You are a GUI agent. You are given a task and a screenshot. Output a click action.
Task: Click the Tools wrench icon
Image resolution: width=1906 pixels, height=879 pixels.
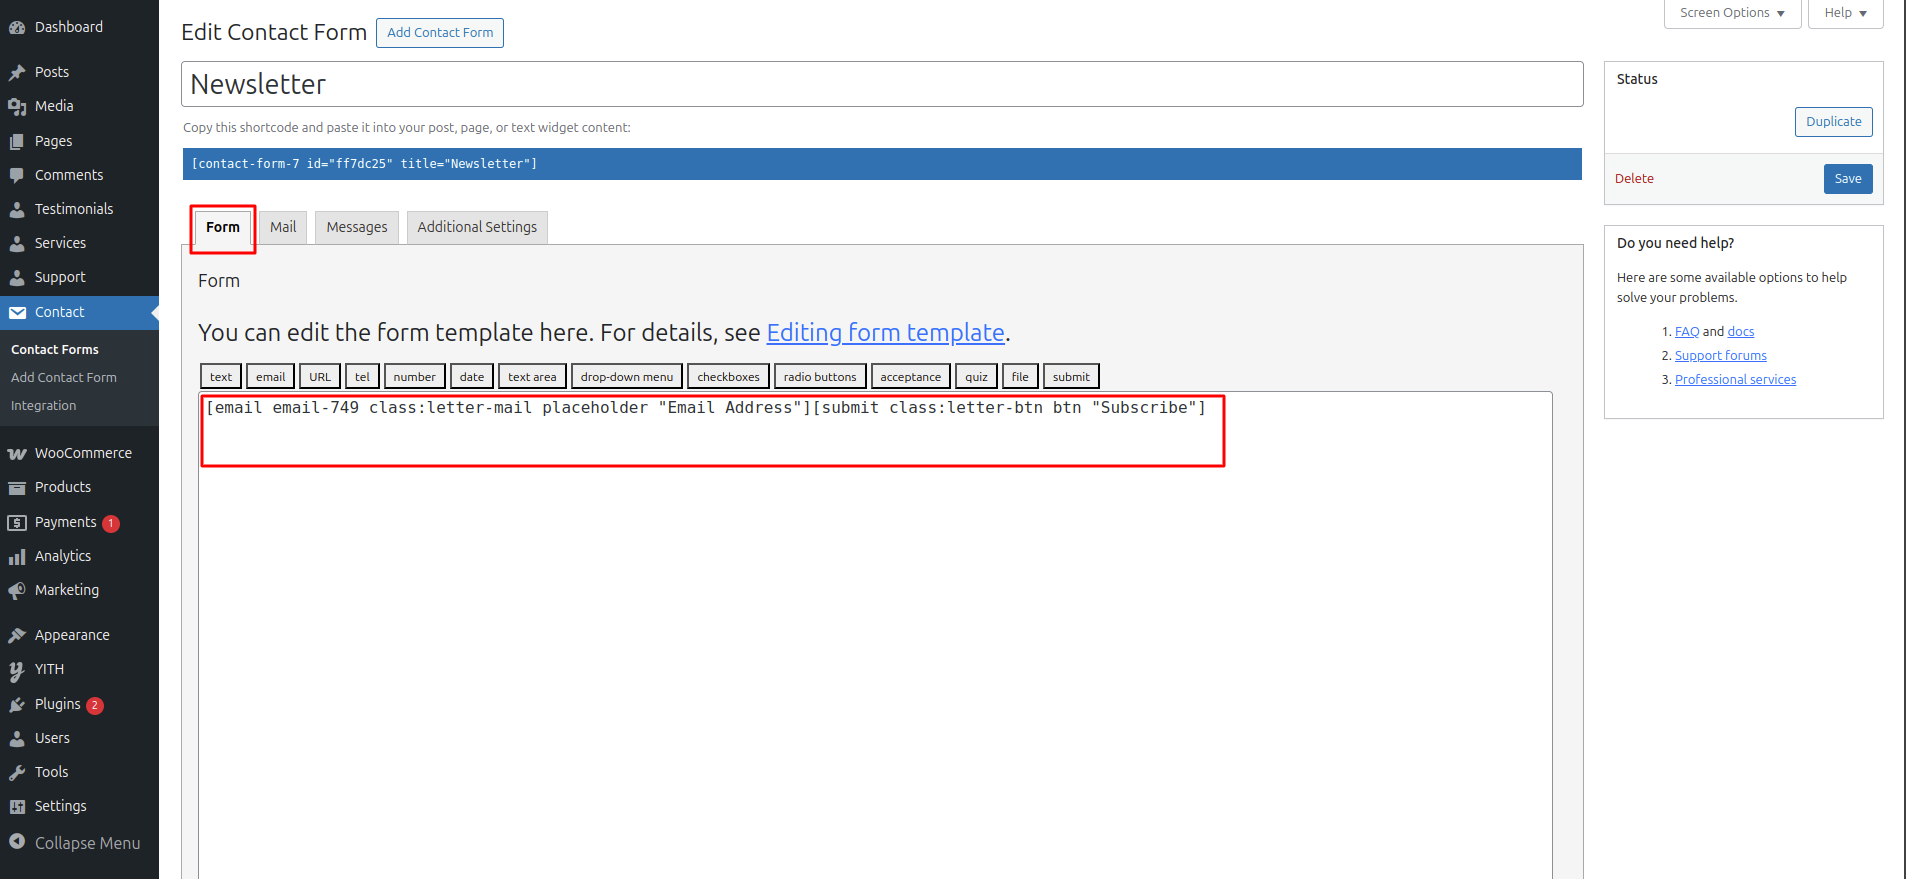tap(17, 773)
